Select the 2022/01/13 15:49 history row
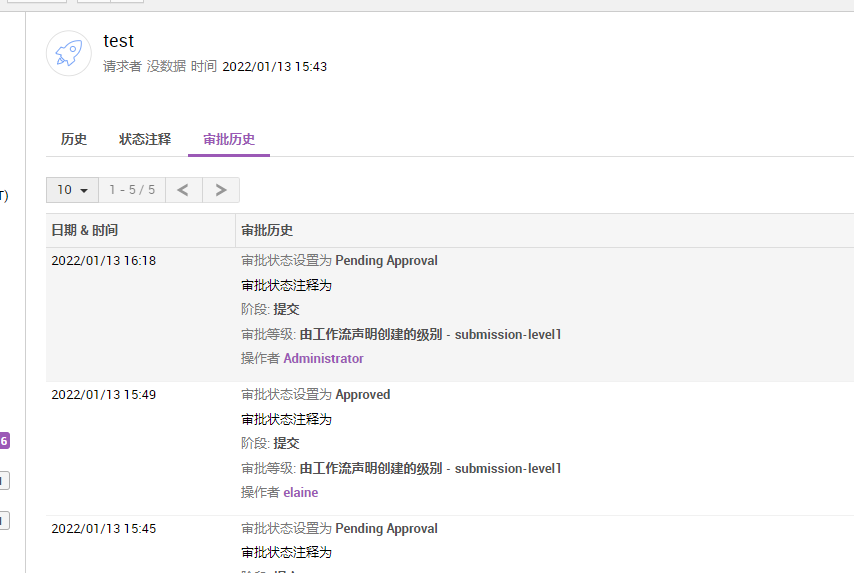The width and height of the screenshot is (854, 573). tap(104, 395)
